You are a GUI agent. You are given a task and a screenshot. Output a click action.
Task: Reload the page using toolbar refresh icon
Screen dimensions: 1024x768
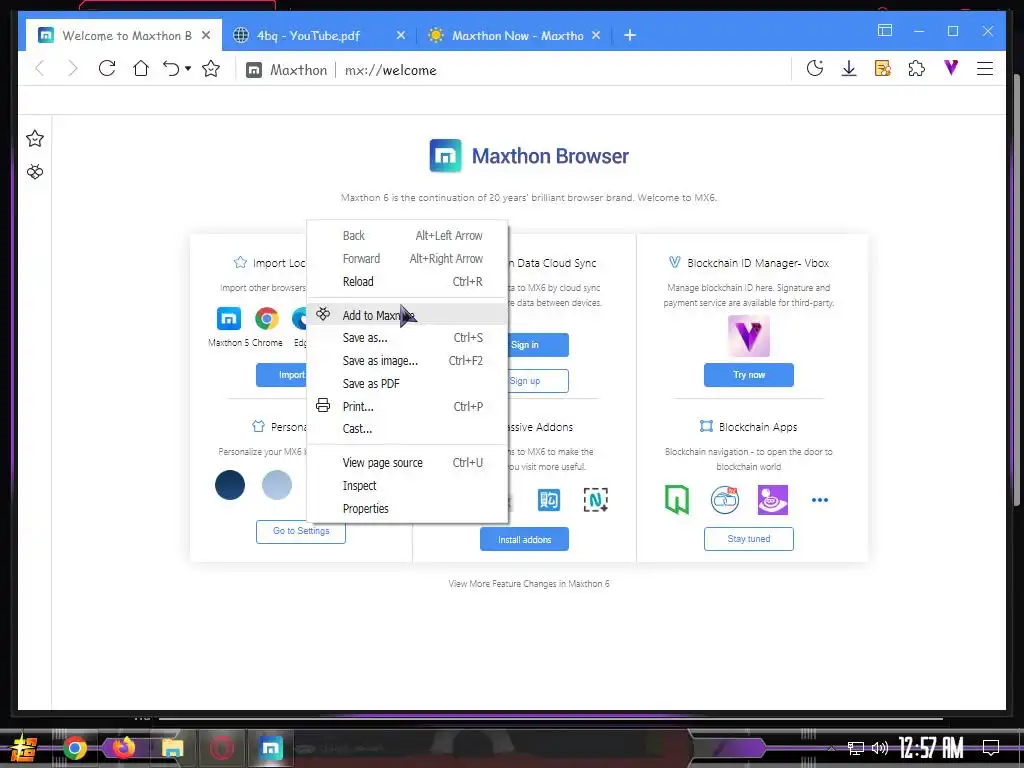[x=106, y=68]
